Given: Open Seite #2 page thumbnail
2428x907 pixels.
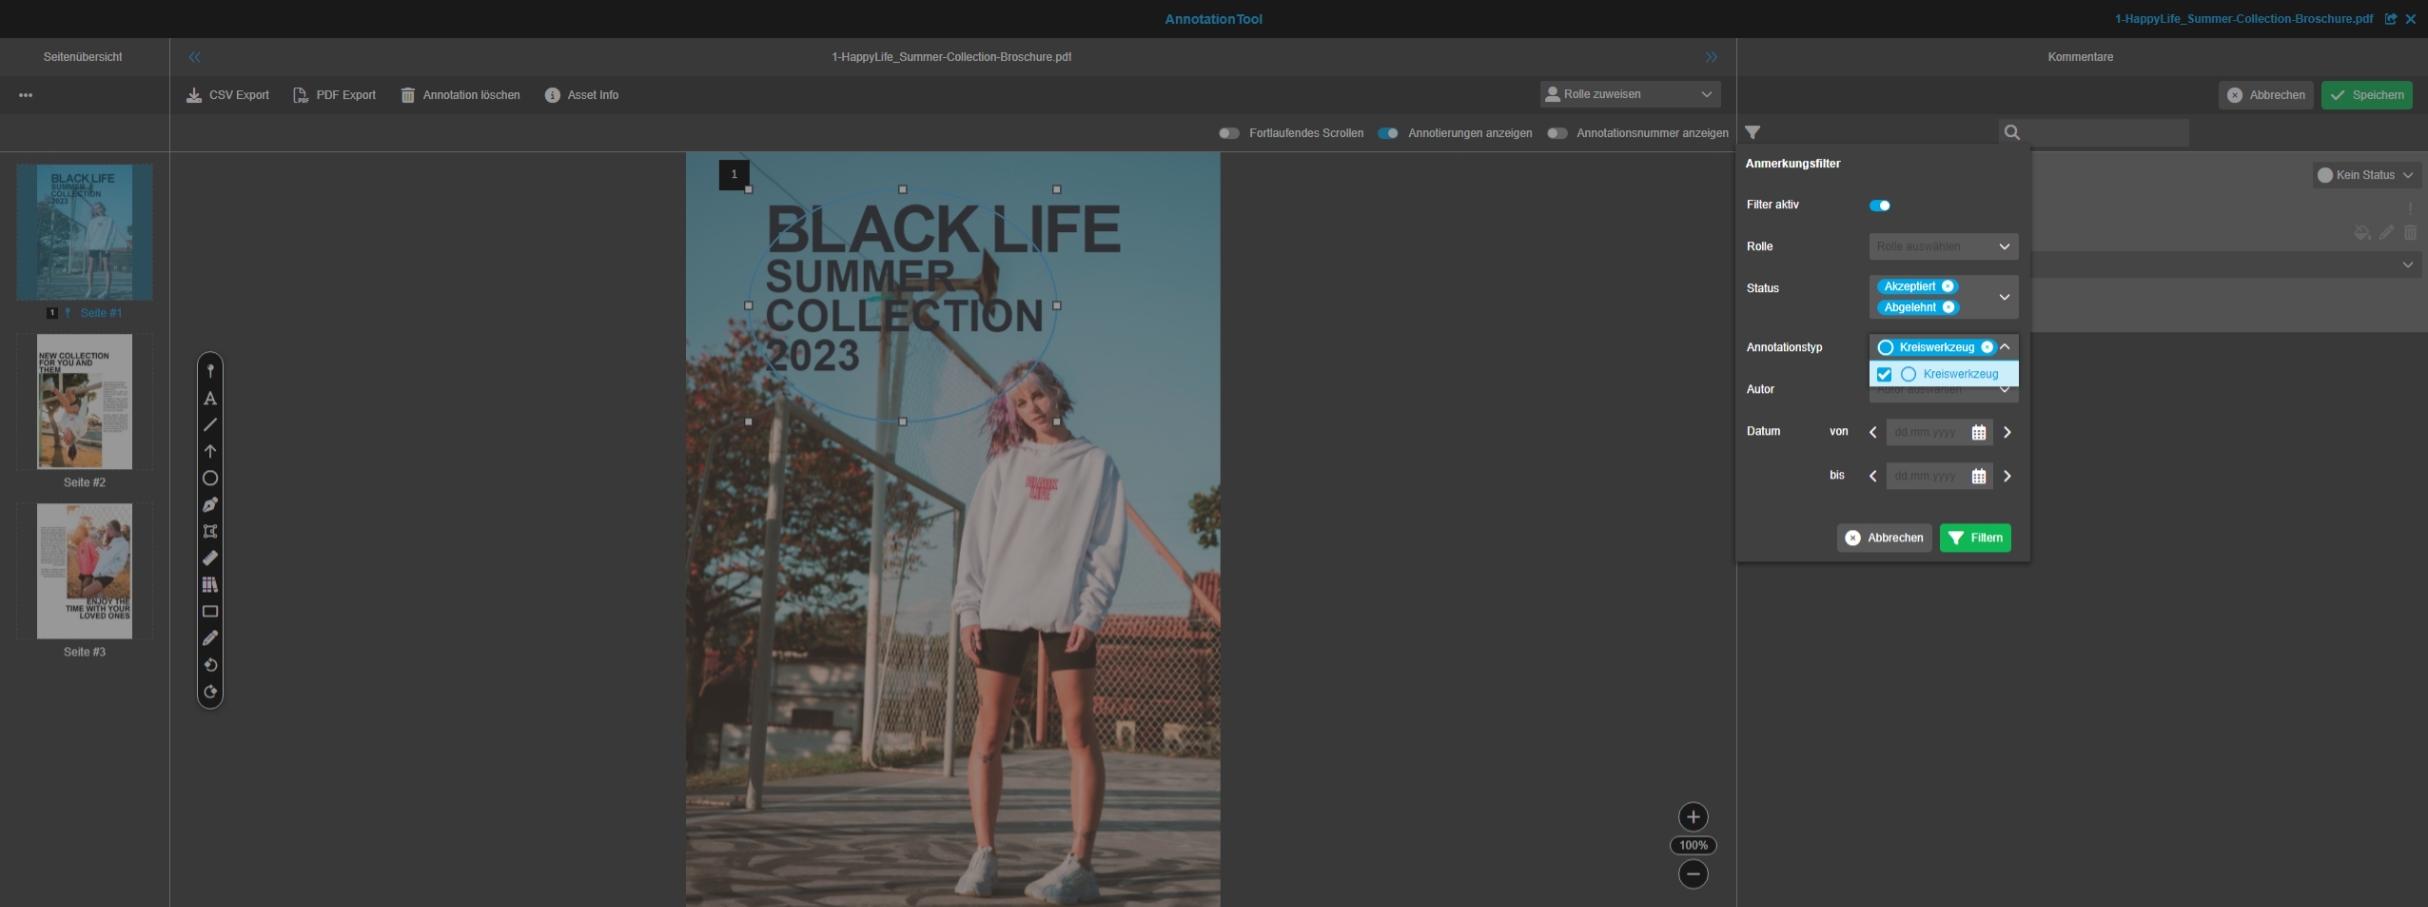Looking at the screenshot, I should click(84, 402).
